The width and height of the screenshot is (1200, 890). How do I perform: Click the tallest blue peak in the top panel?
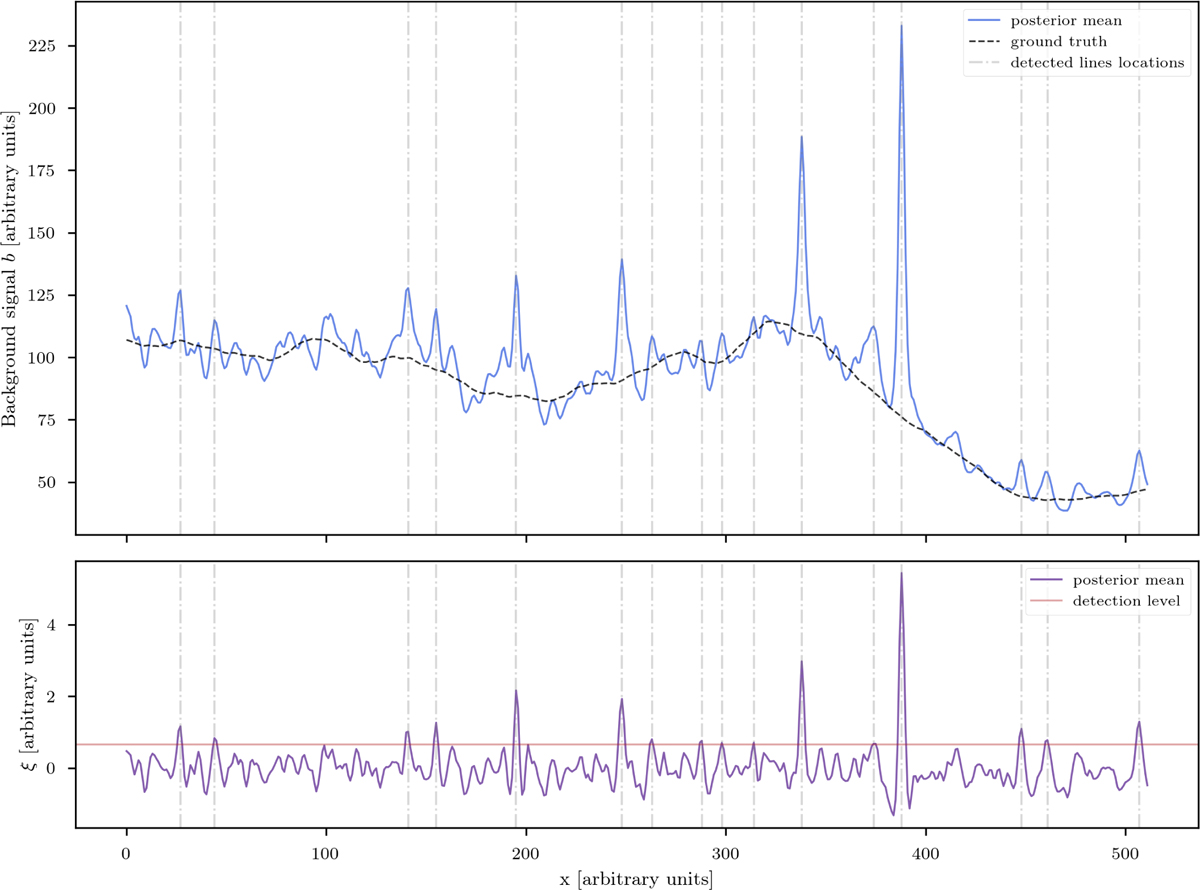901,28
